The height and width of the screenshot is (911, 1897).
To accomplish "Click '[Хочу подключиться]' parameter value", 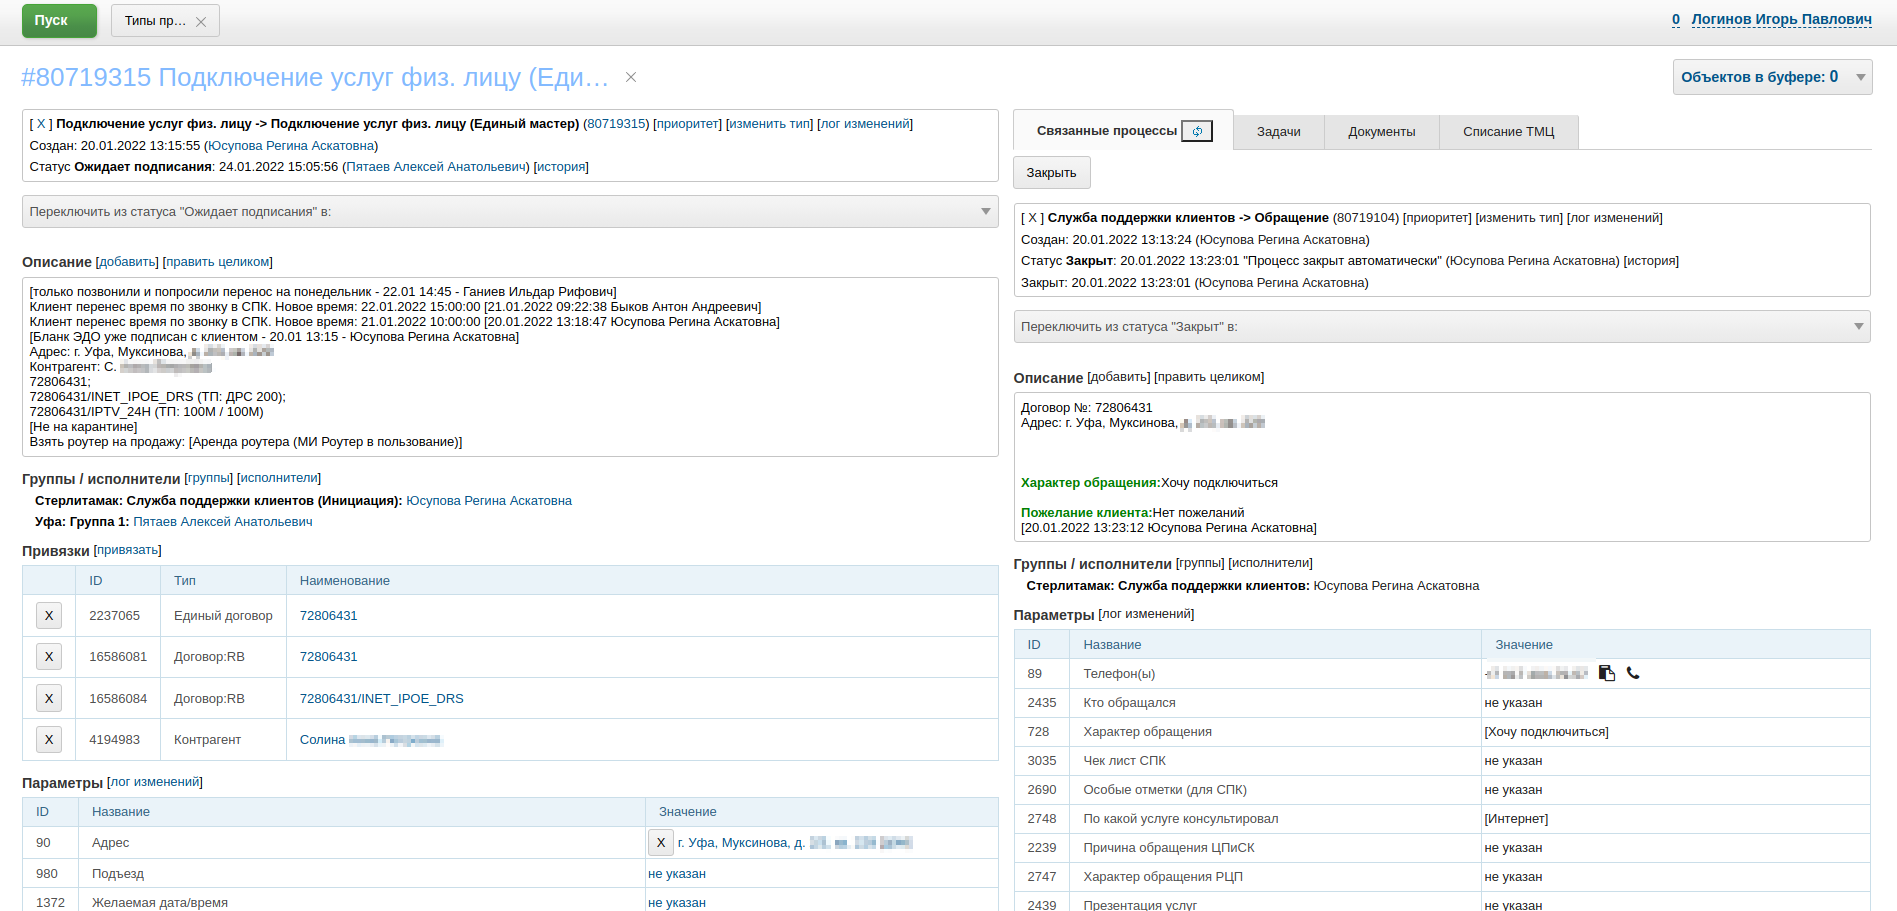I will pyautogui.click(x=1546, y=732).
